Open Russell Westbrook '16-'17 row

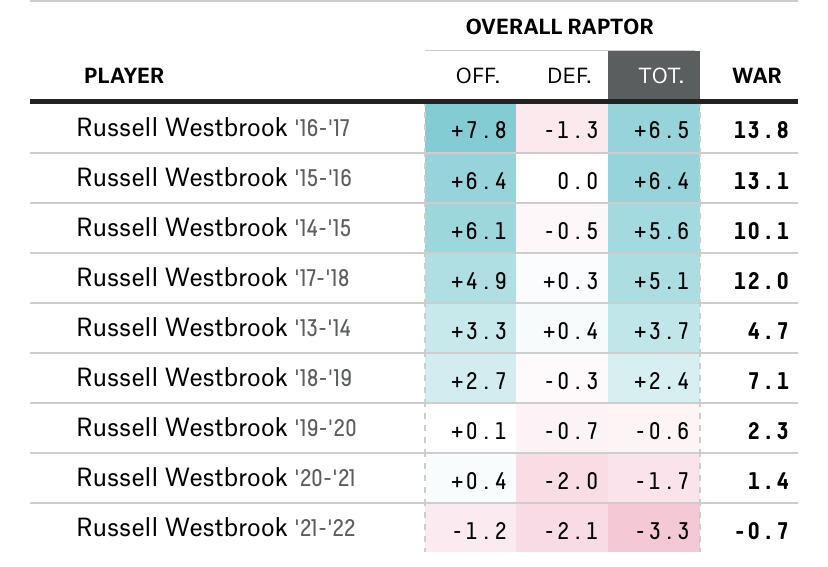coord(213,128)
